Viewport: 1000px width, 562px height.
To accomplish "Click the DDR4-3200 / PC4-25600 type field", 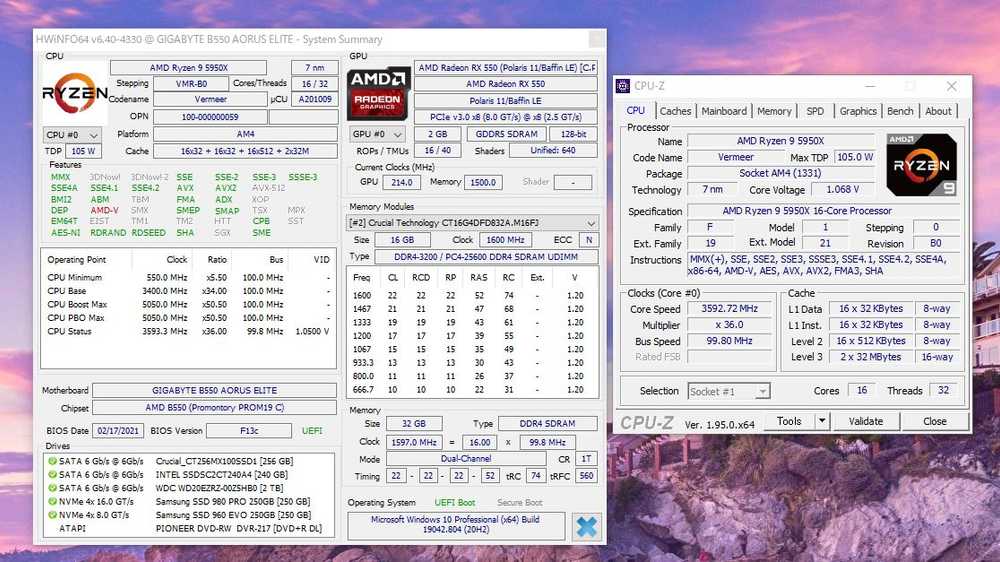I will pyautogui.click(x=487, y=256).
